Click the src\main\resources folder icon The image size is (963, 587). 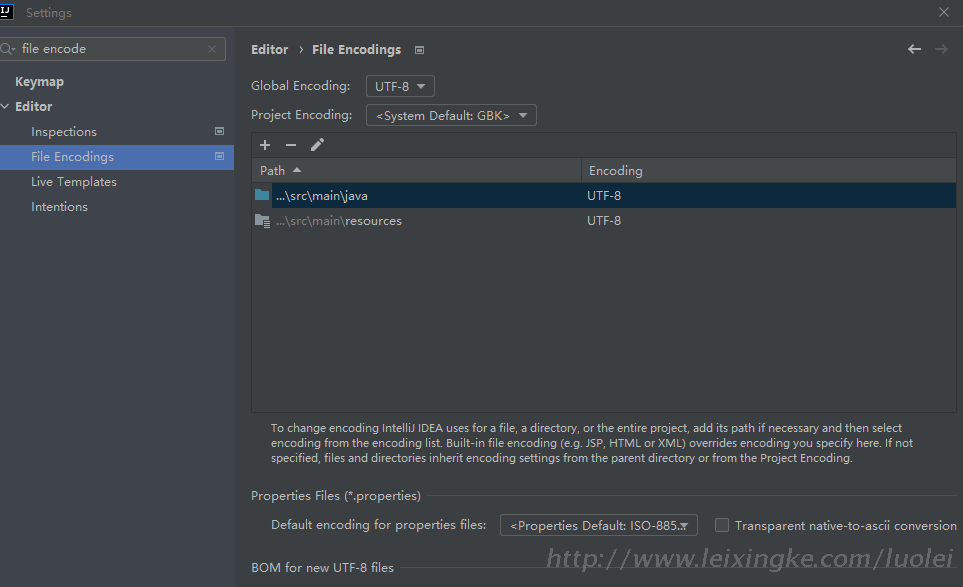point(262,221)
